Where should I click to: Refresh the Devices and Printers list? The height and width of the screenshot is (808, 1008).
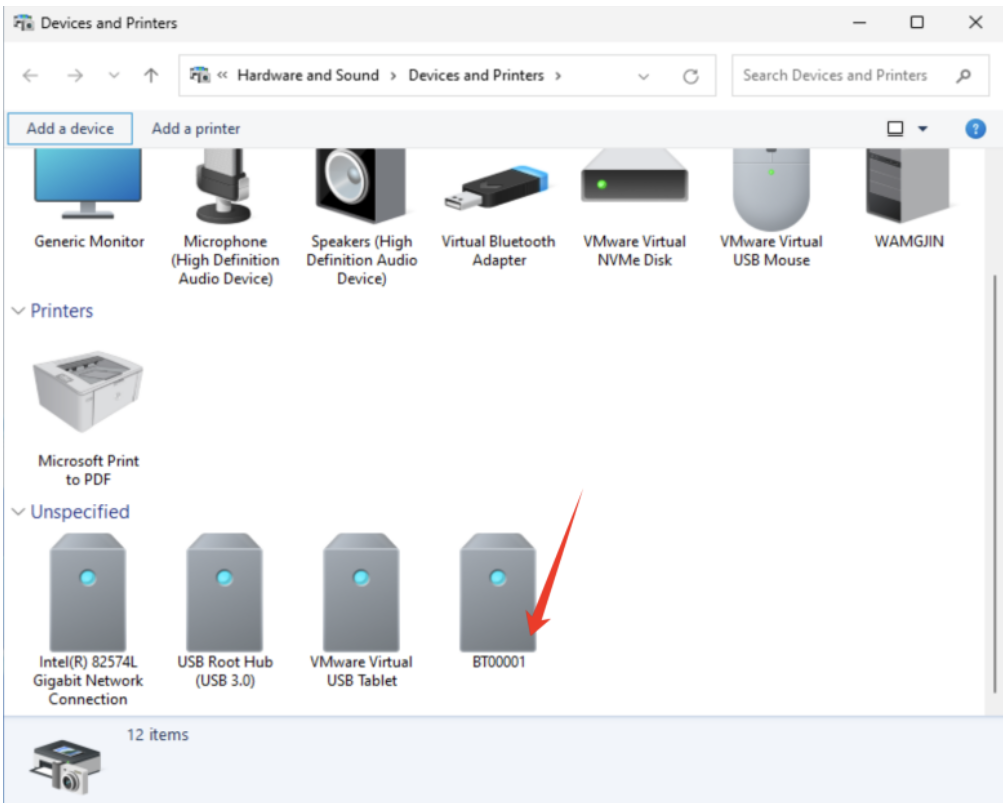690,76
